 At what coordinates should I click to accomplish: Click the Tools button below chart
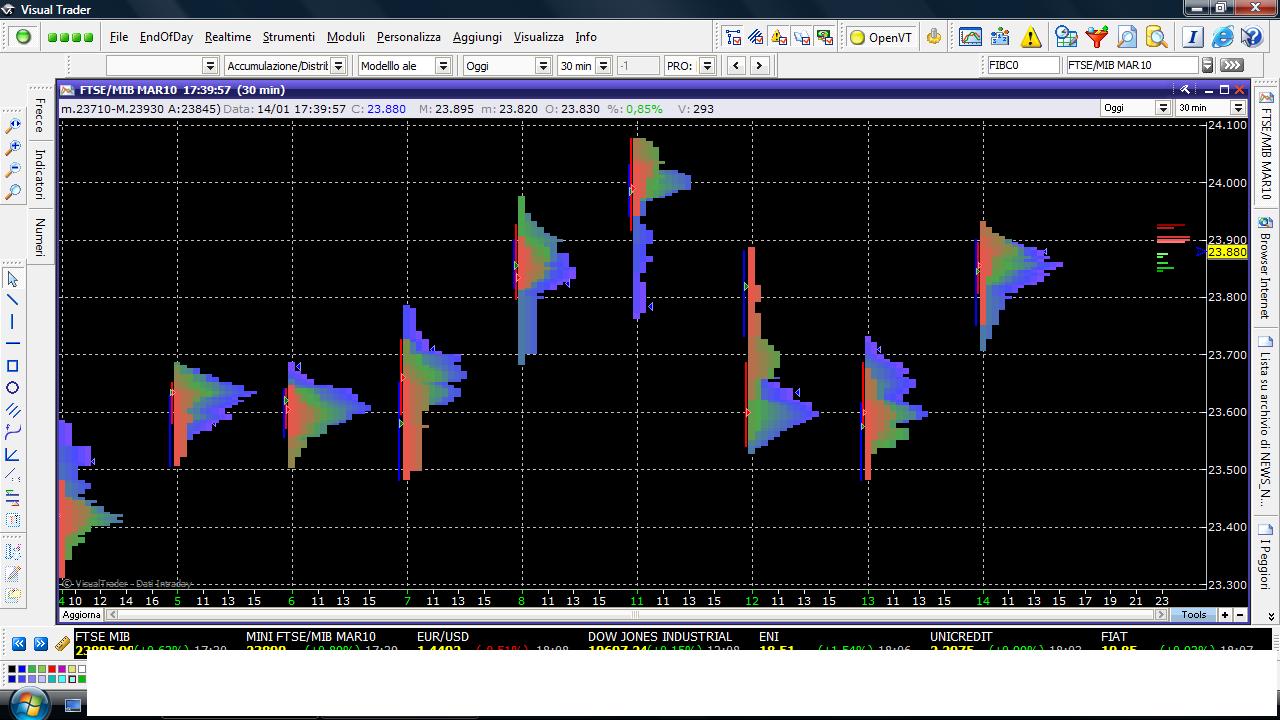tap(1194, 615)
